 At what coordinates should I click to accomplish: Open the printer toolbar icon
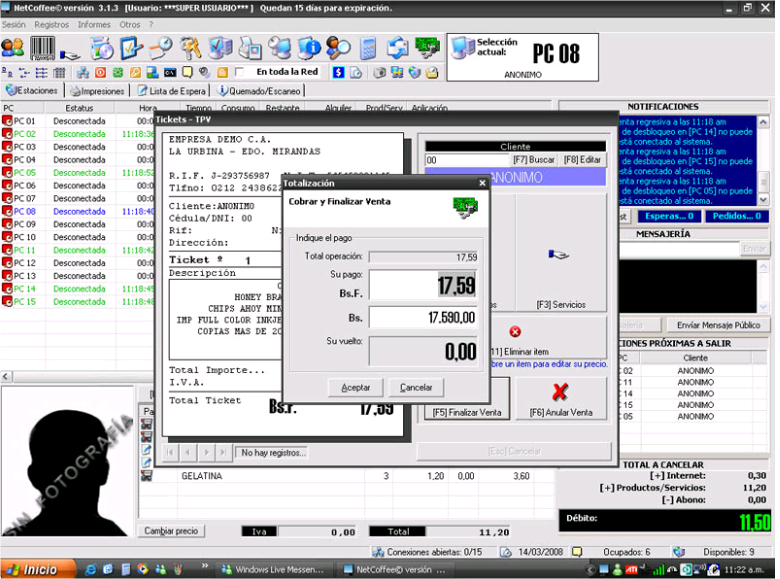[250, 48]
